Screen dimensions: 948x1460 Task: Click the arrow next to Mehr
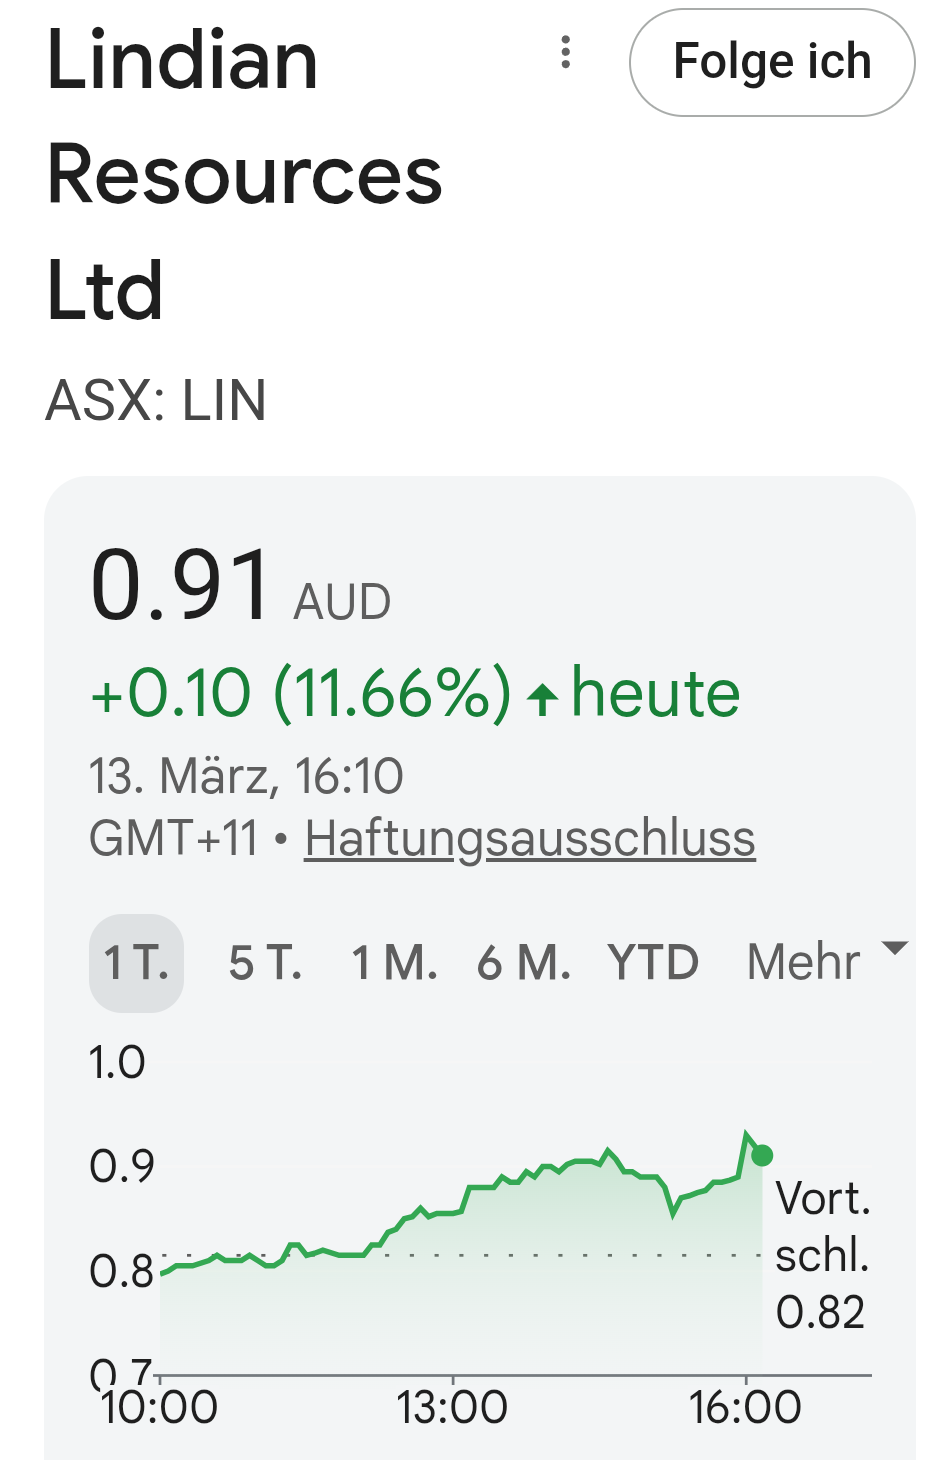894,947
